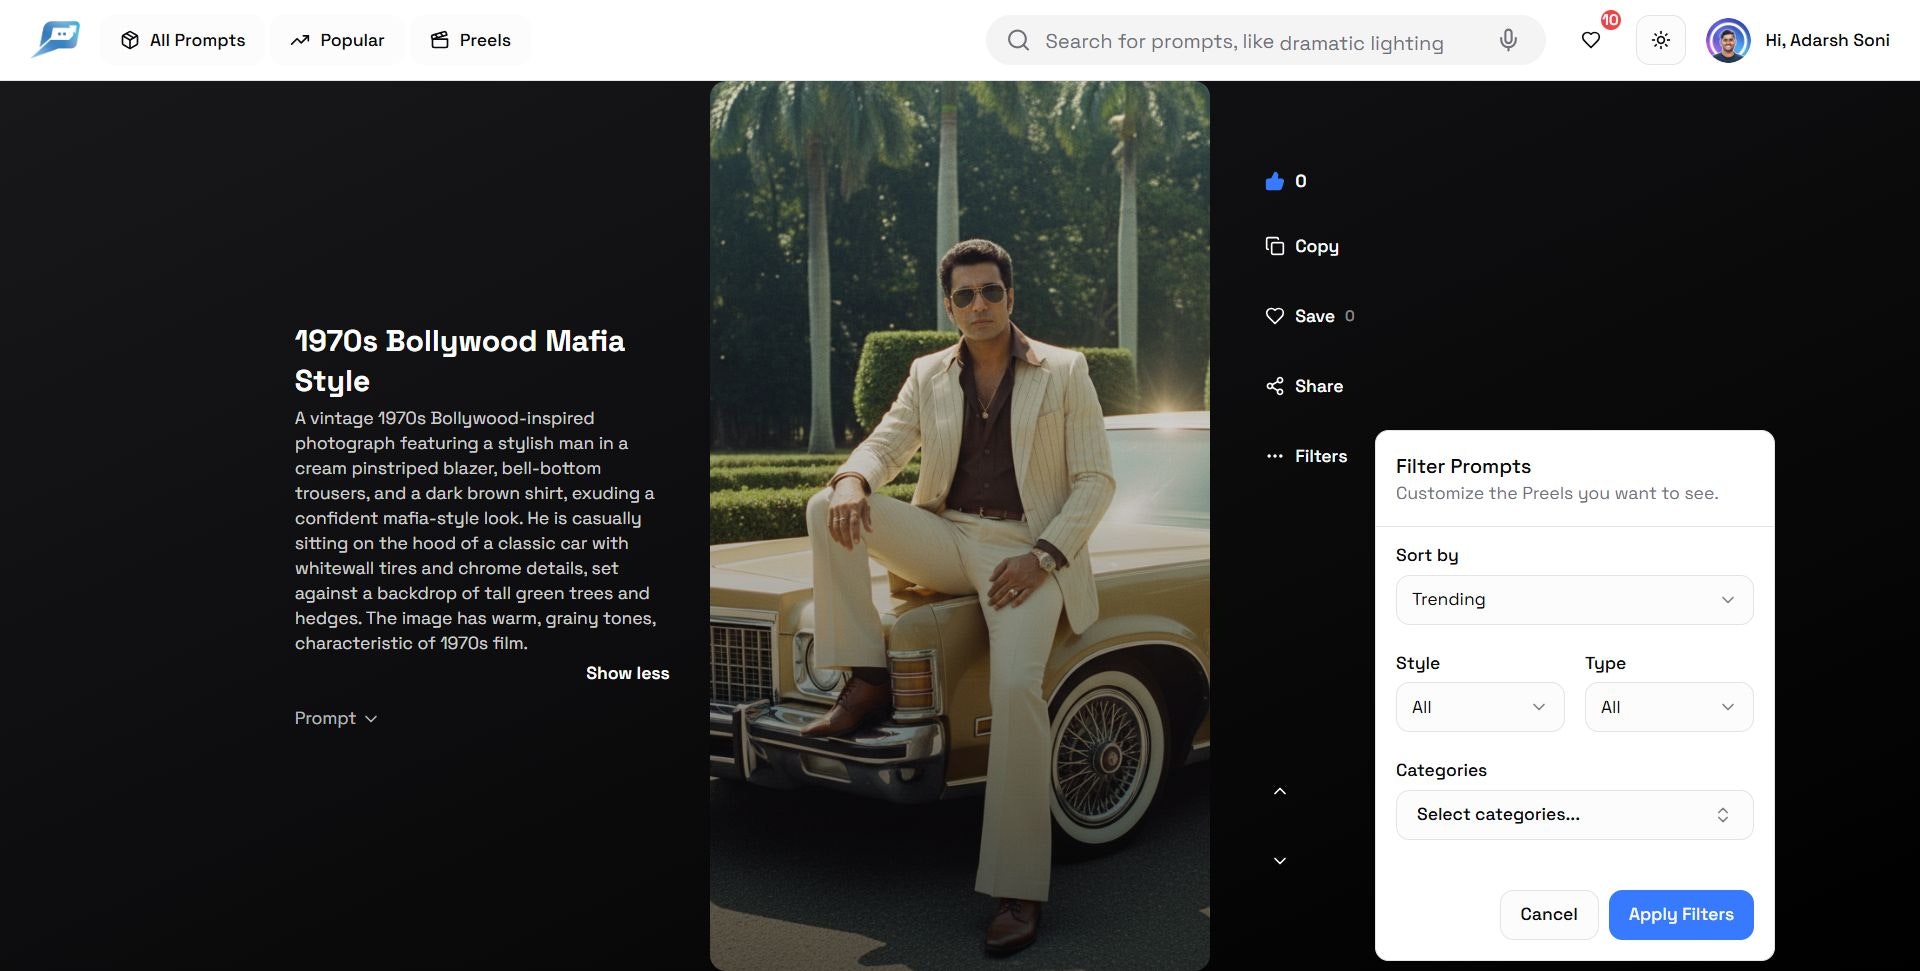Switch to the Popular section
Image resolution: width=1920 pixels, height=971 pixels.
[x=338, y=40]
